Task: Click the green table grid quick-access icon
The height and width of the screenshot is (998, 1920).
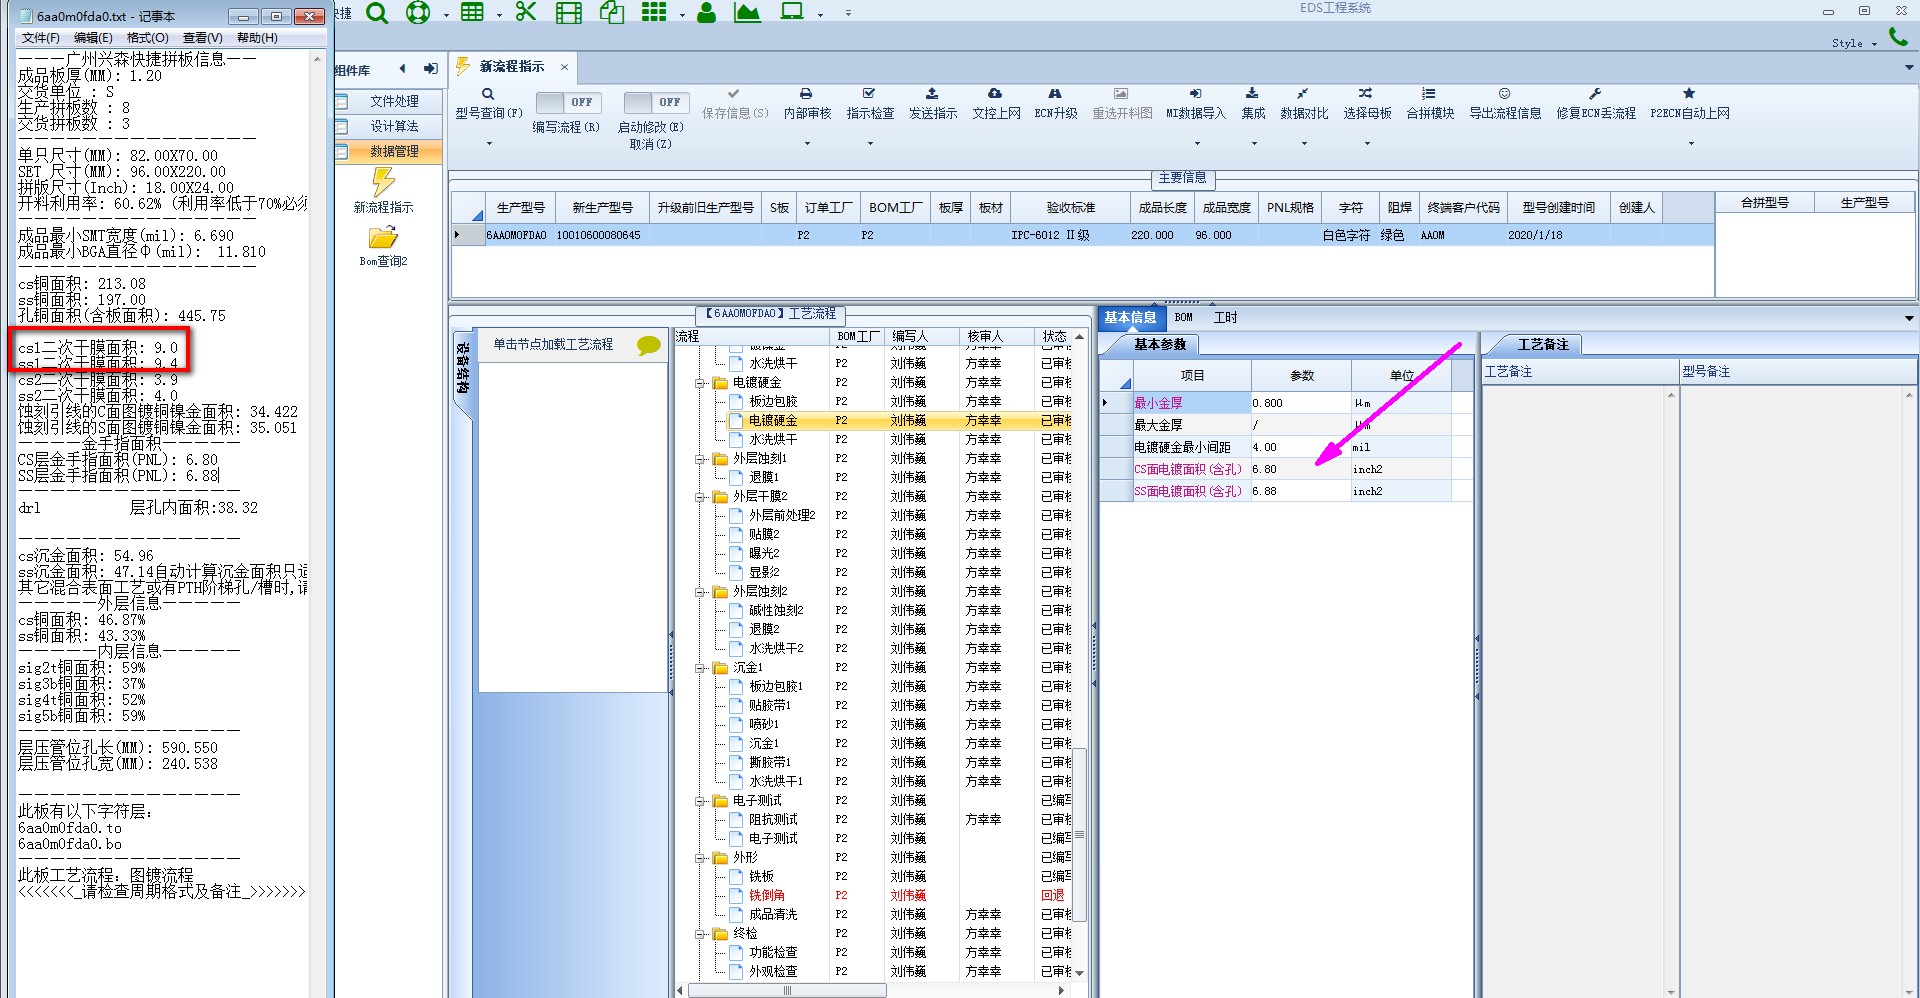Action: click(472, 12)
